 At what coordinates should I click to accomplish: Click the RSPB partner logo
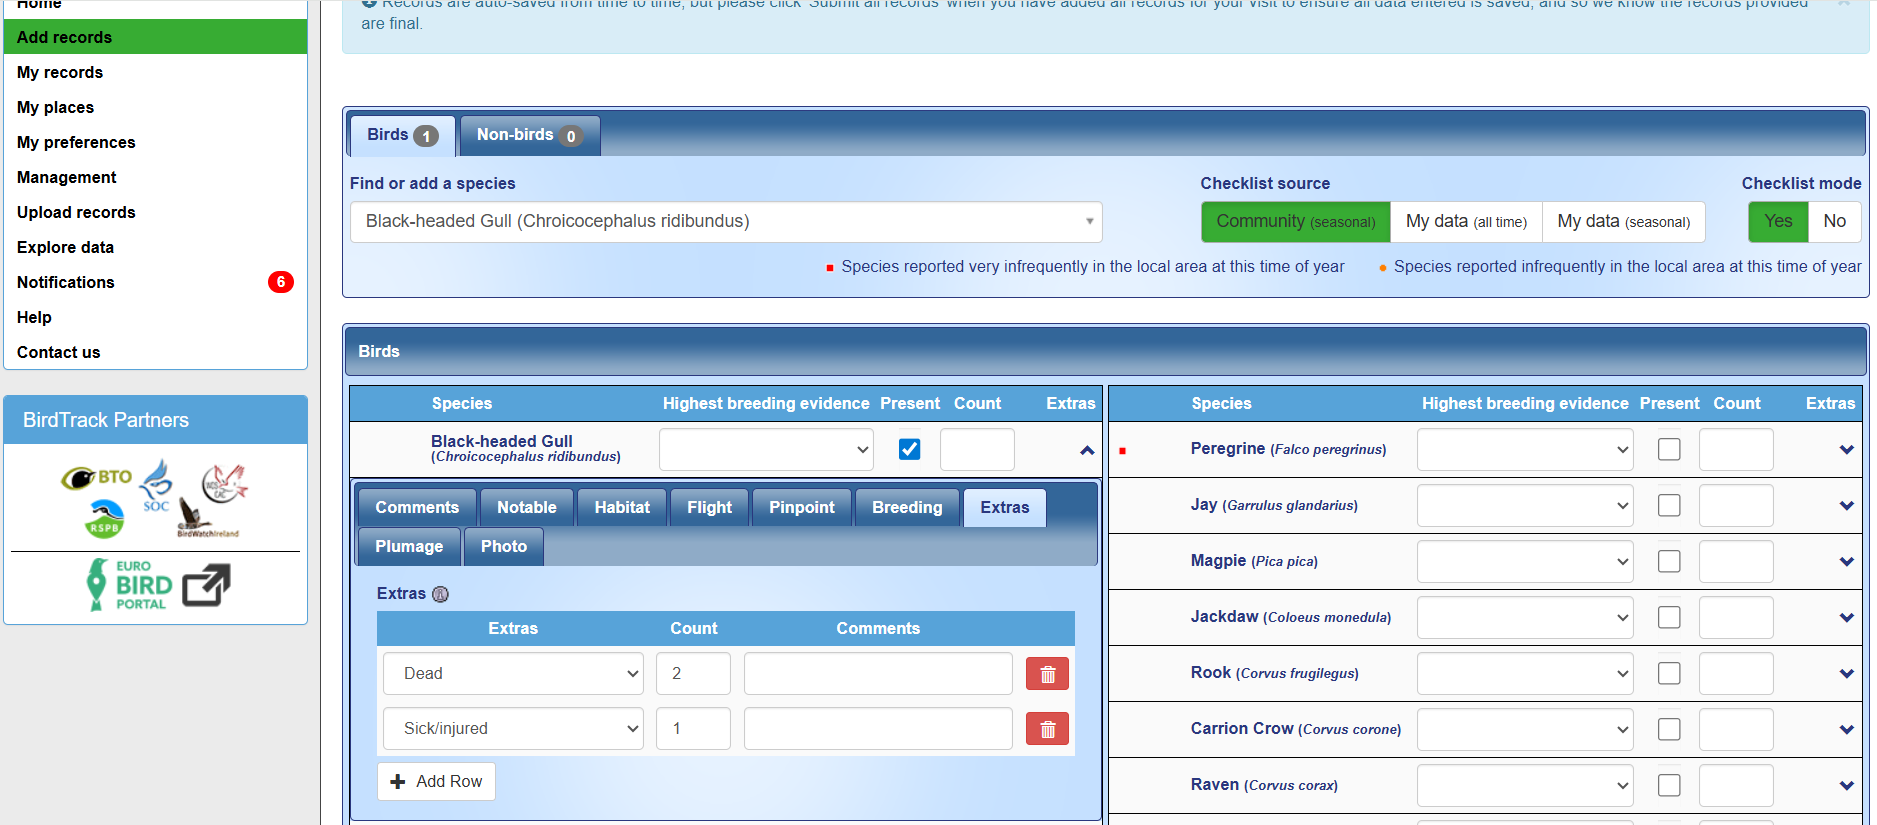click(x=105, y=520)
